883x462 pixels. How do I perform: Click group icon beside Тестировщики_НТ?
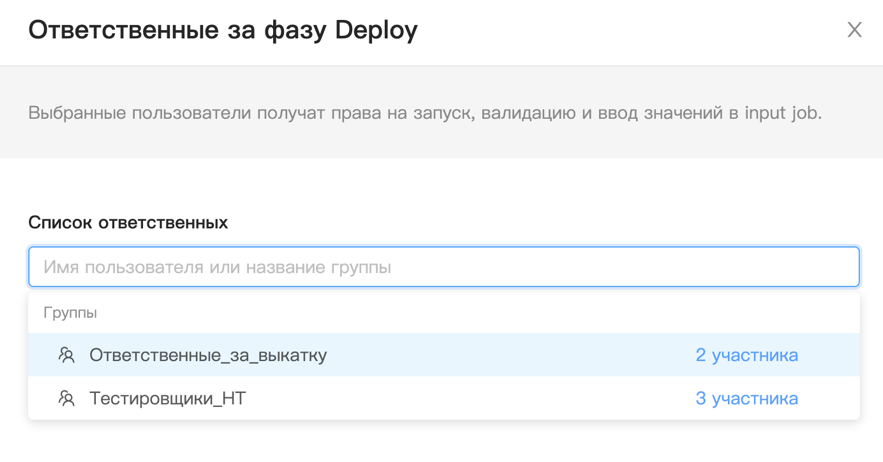pos(67,398)
